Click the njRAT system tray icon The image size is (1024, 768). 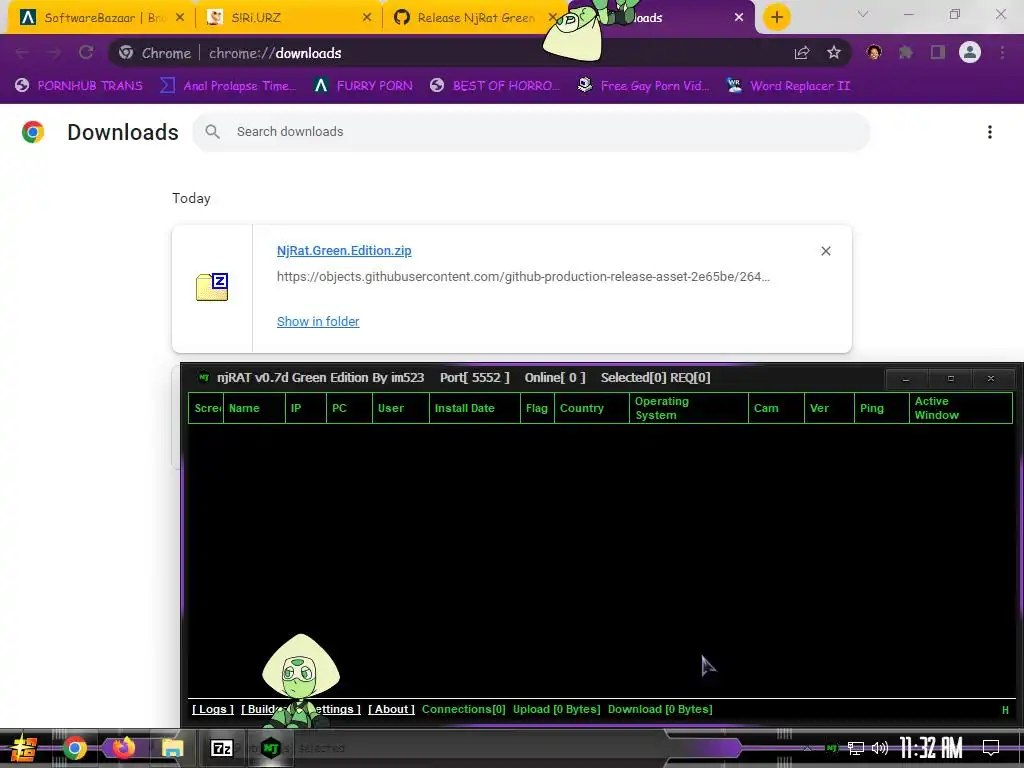coord(832,748)
